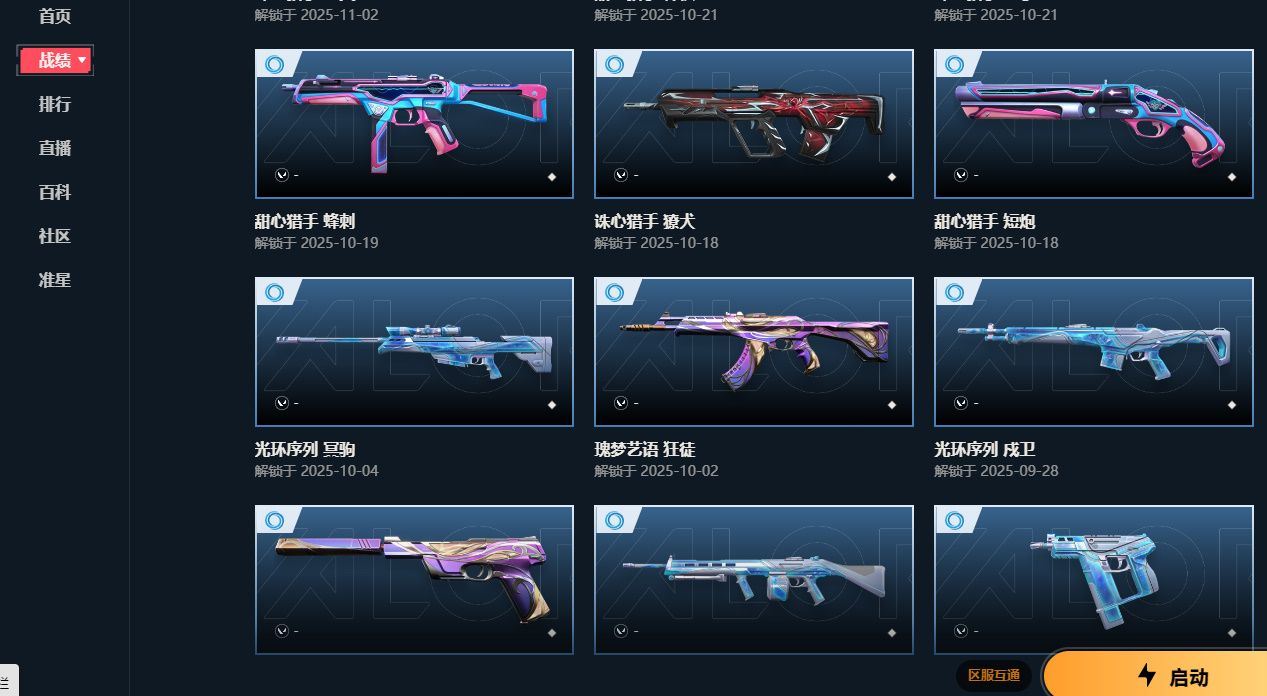Go to the 排行 sidebar item
The height and width of the screenshot is (696, 1267).
(55, 104)
